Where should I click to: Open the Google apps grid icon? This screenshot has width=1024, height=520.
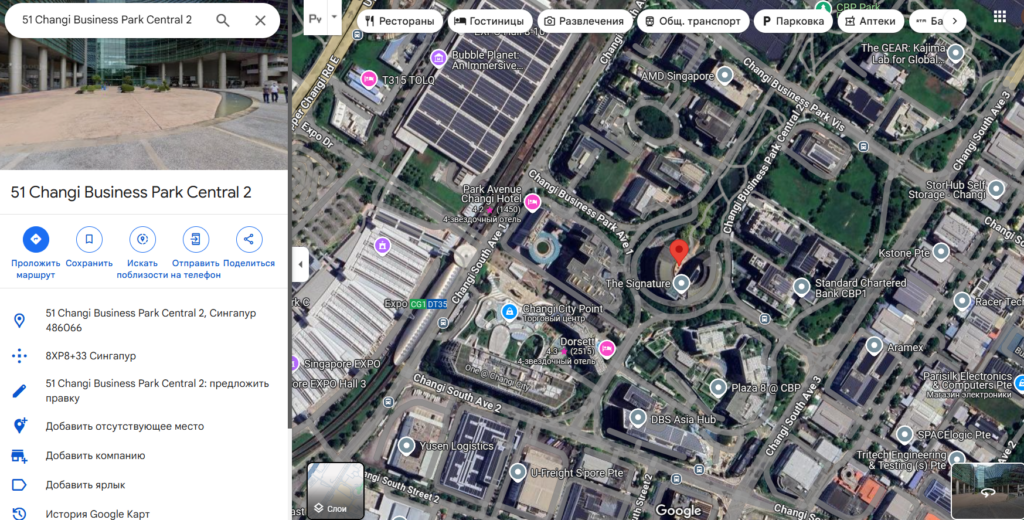tap(999, 17)
